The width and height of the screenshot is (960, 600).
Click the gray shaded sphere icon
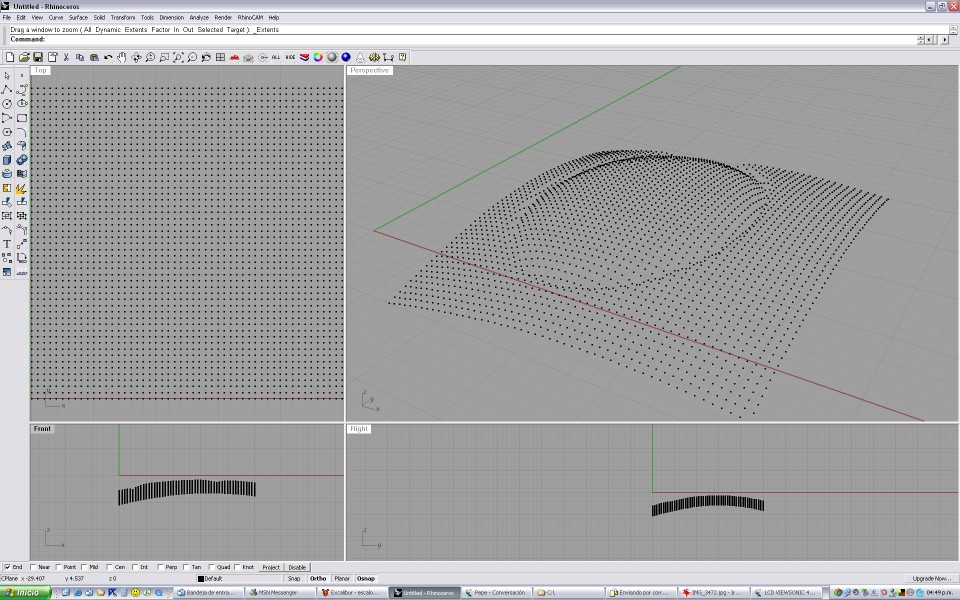pos(332,57)
